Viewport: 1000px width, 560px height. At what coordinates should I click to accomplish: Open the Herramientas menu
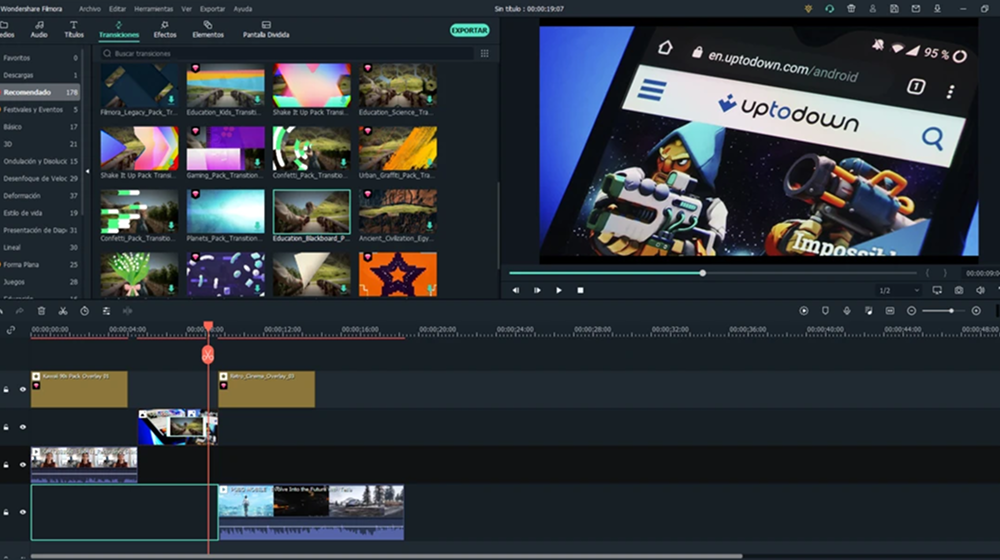(153, 9)
